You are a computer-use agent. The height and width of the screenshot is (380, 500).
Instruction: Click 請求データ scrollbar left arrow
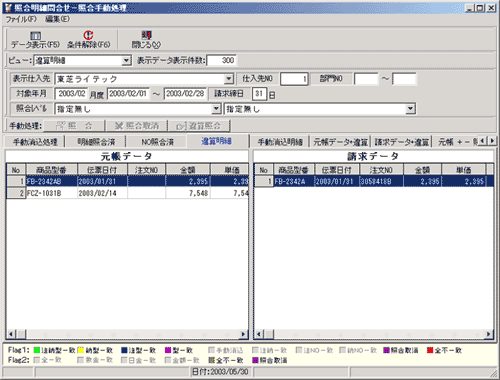[259, 334]
